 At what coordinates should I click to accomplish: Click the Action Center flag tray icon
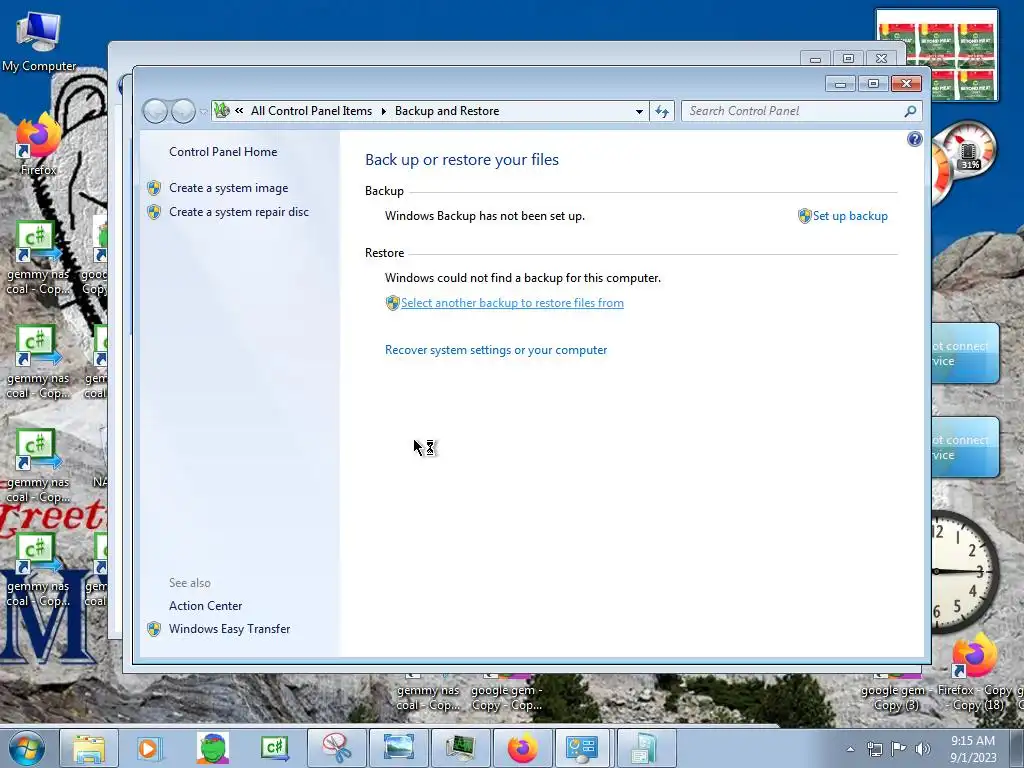[x=899, y=749]
